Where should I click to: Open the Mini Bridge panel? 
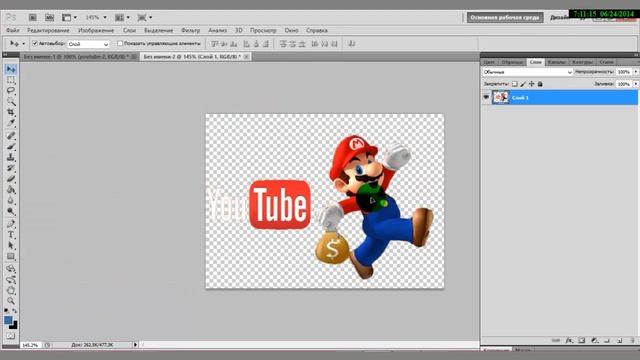tap(49, 18)
